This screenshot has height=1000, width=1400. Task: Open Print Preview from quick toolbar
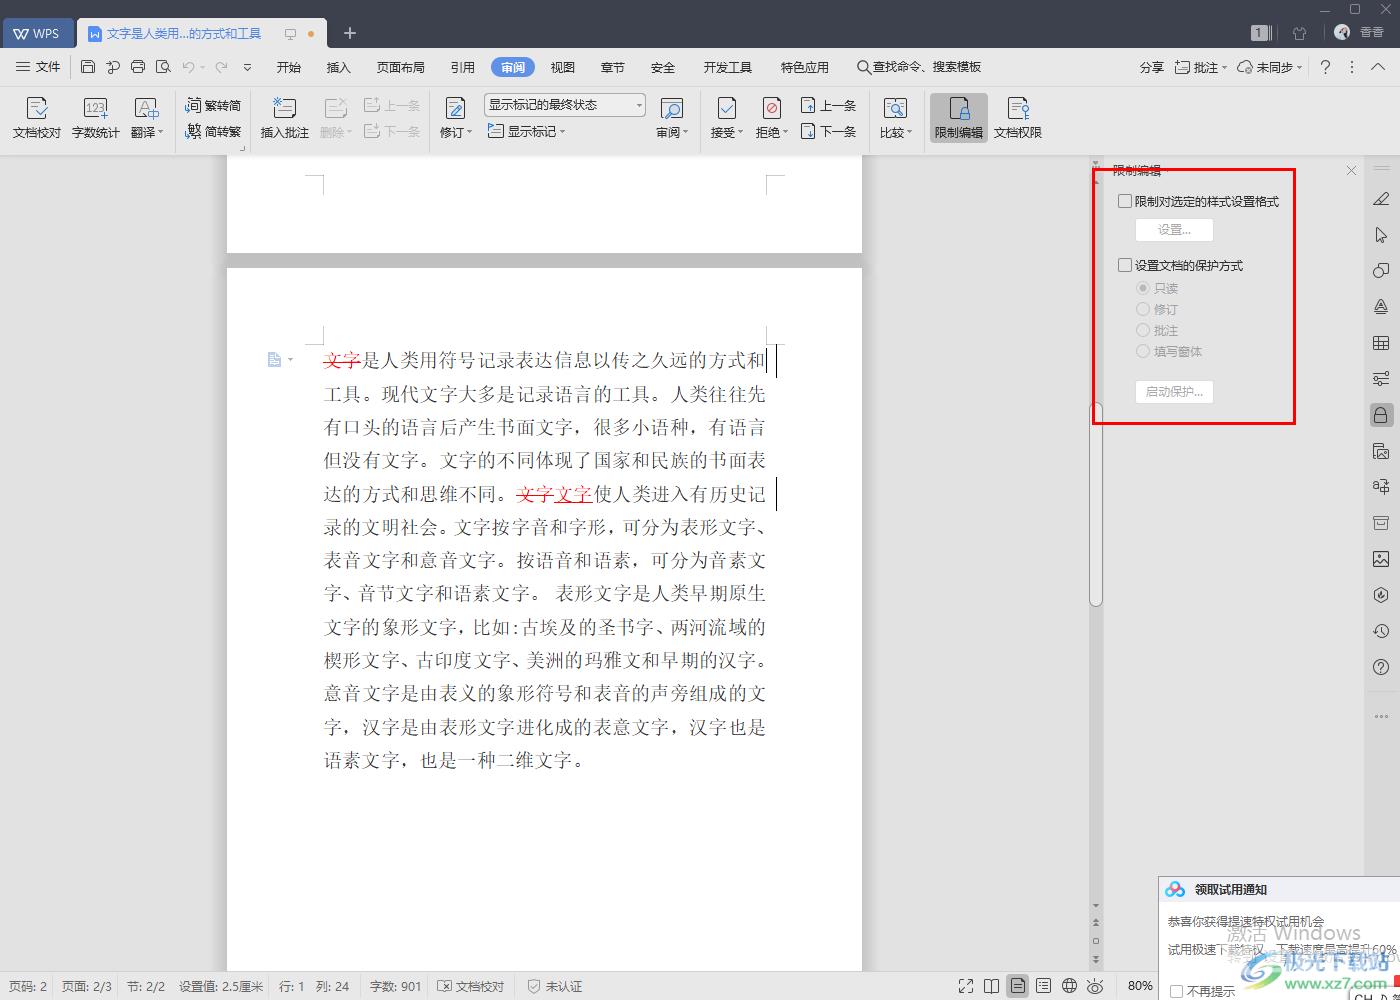click(163, 67)
